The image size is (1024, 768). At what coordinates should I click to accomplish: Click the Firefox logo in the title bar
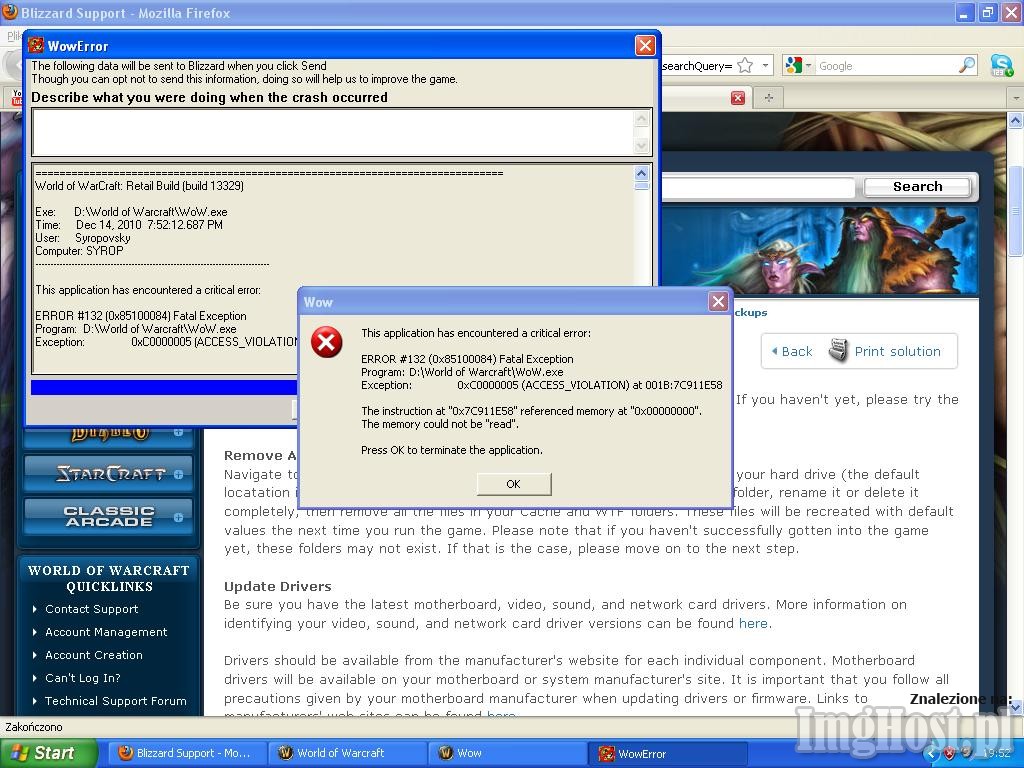tap(10, 12)
